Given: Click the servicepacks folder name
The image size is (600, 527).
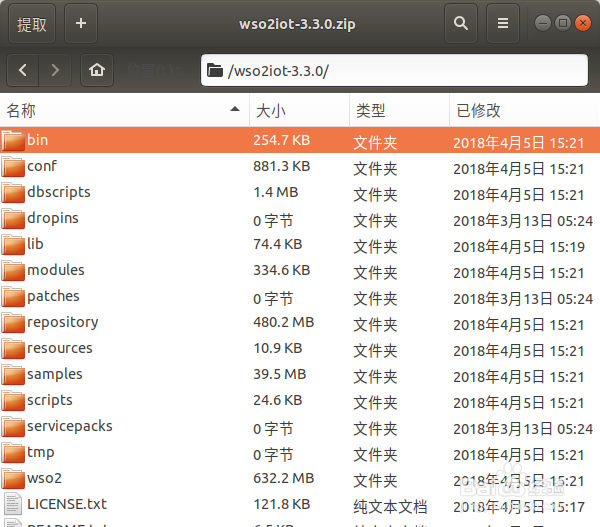Looking at the screenshot, I should [x=70, y=427].
